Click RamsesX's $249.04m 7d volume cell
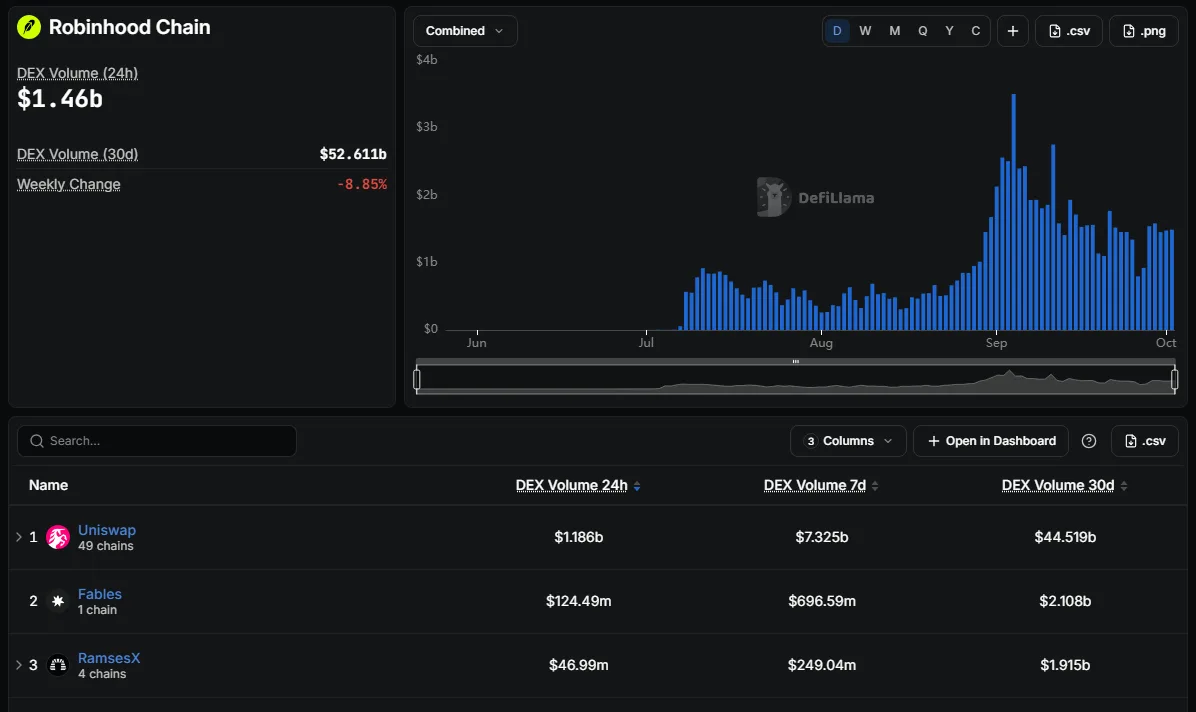 click(822, 665)
